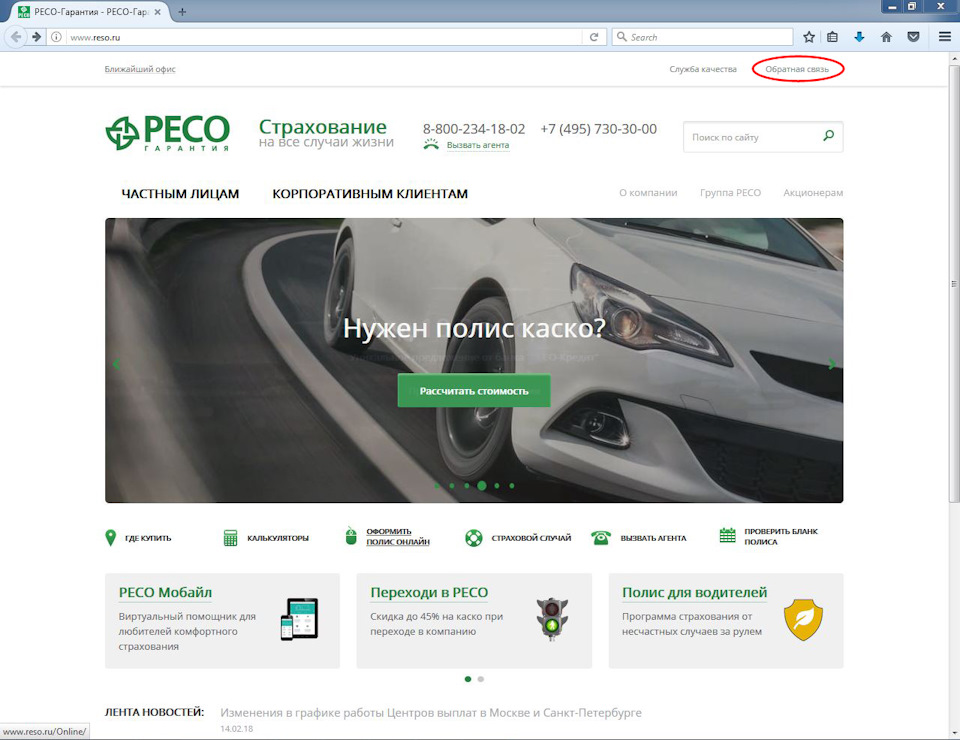Image resolution: width=960 pixels, height=740 pixels.
Task: Open the news headline about Центров выплат
Action: click(431, 712)
